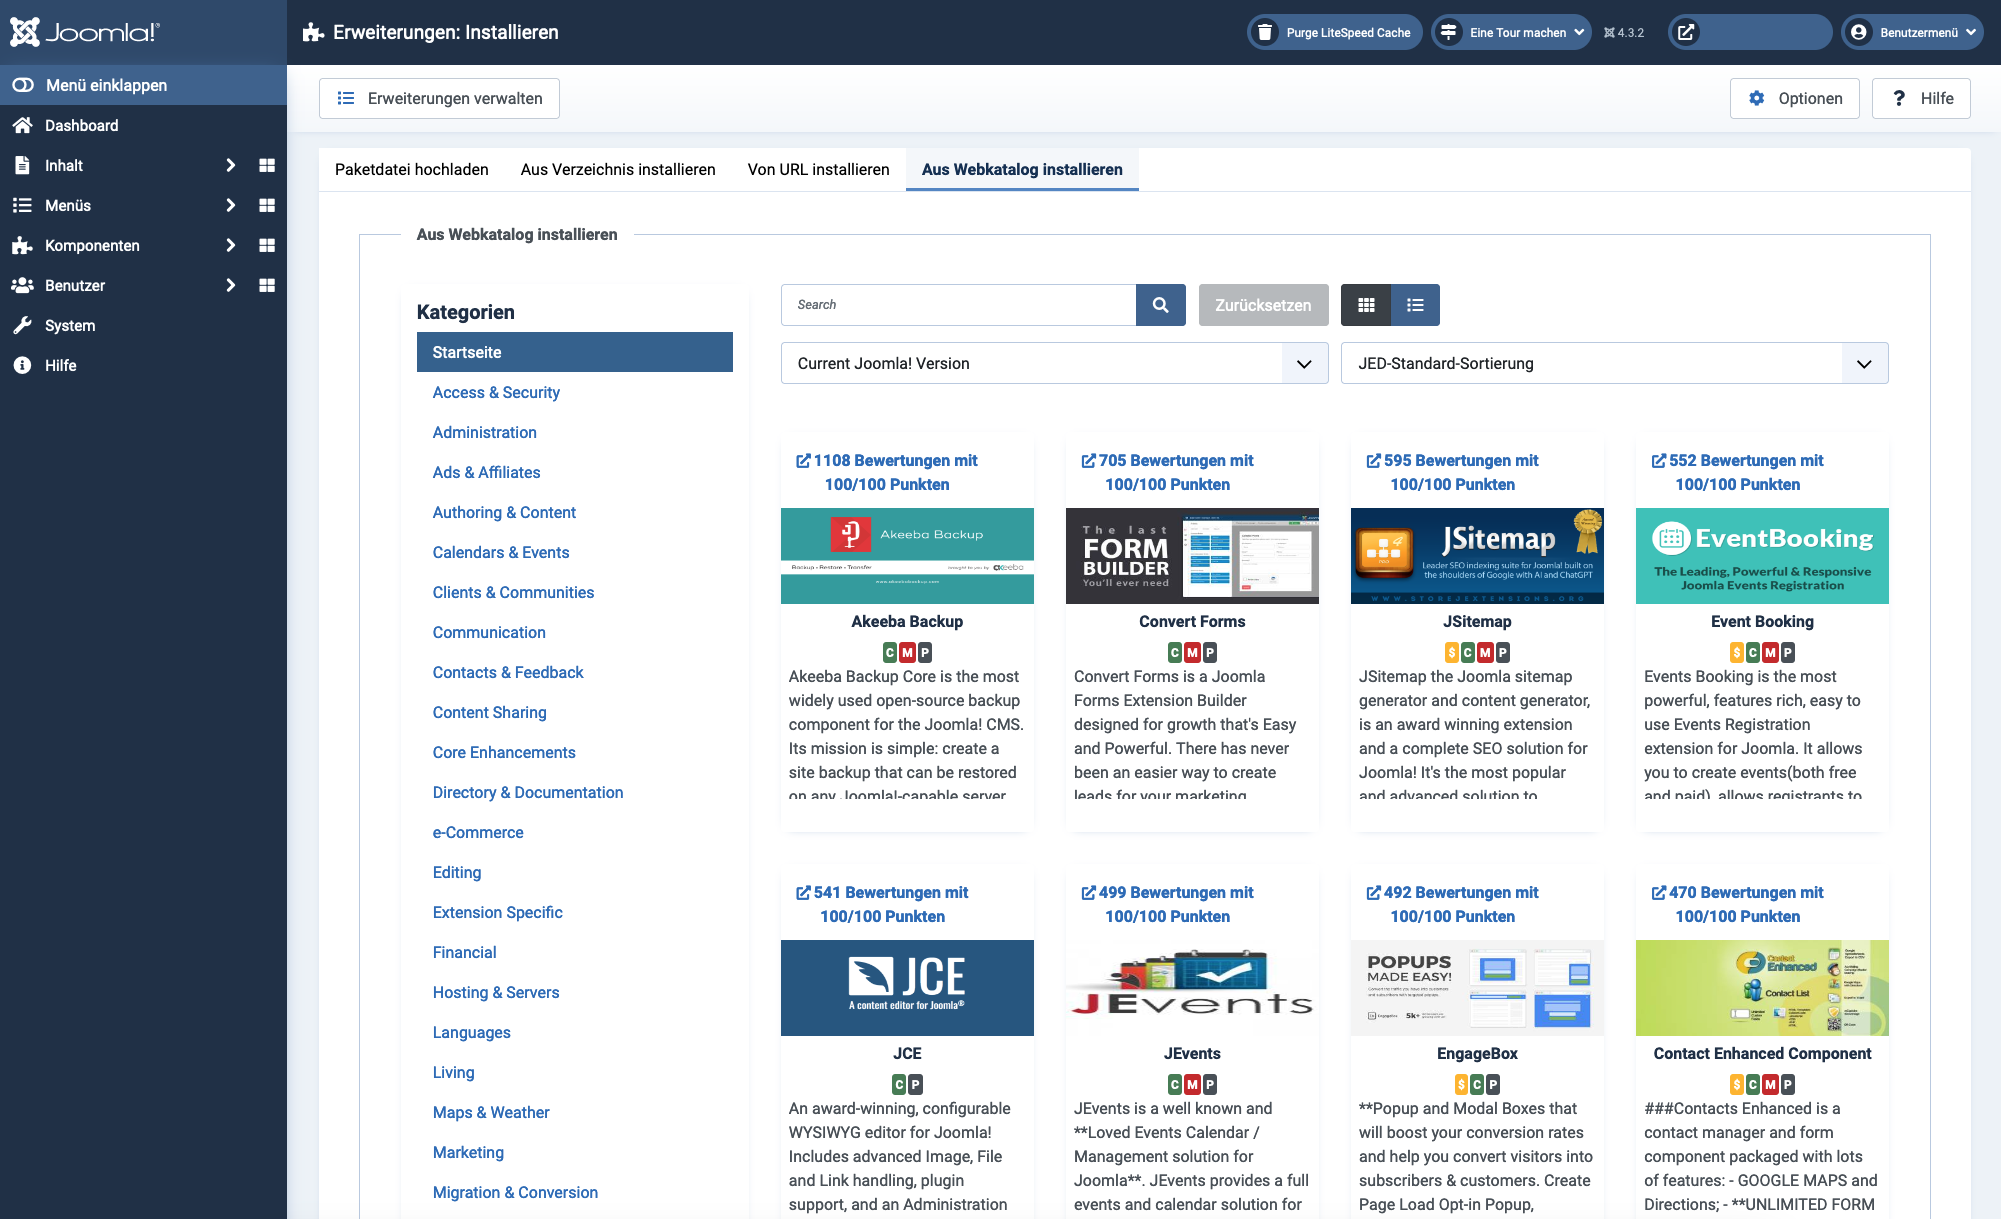
Task: Open Hosting & Servers category
Action: click(x=496, y=992)
